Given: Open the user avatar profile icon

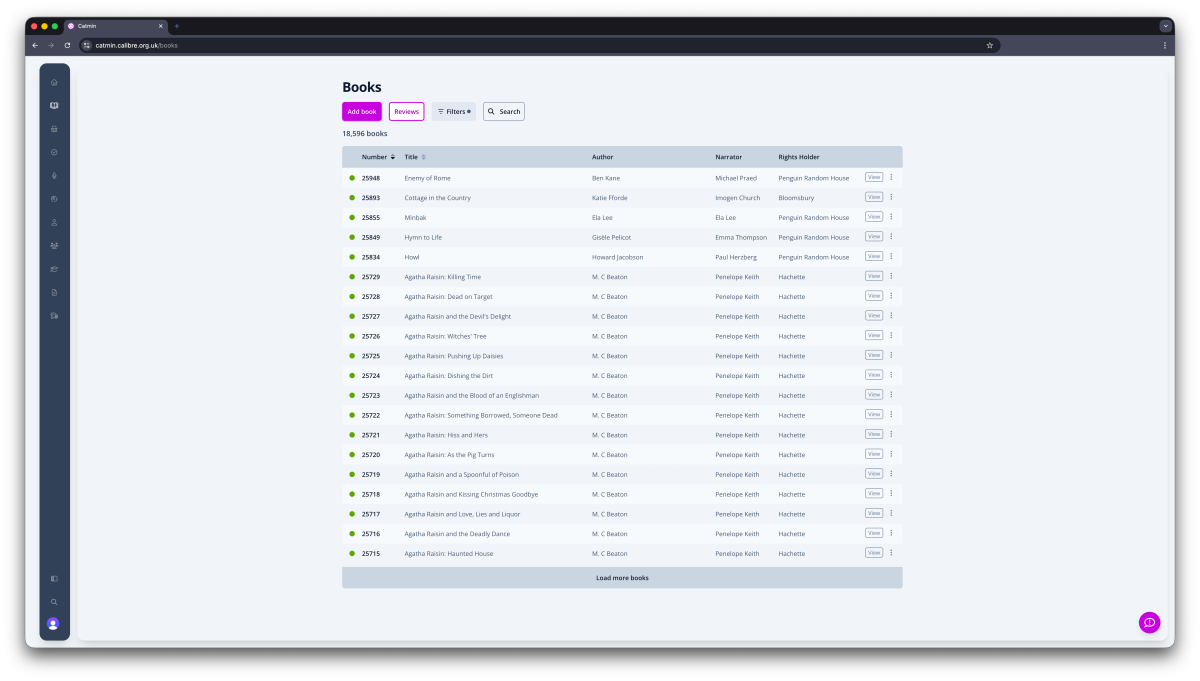Looking at the screenshot, I should coord(53,624).
